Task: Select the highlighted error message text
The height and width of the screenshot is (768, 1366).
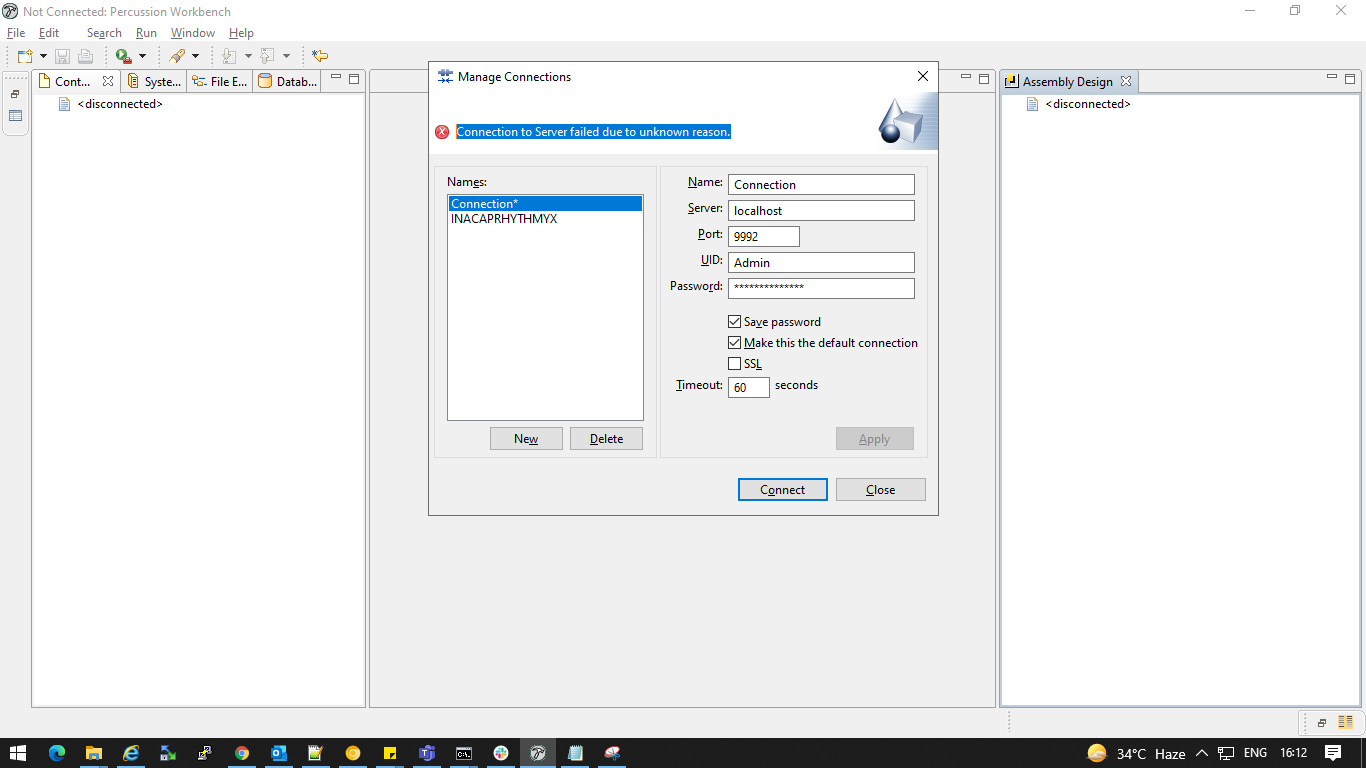Action: click(x=594, y=131)
